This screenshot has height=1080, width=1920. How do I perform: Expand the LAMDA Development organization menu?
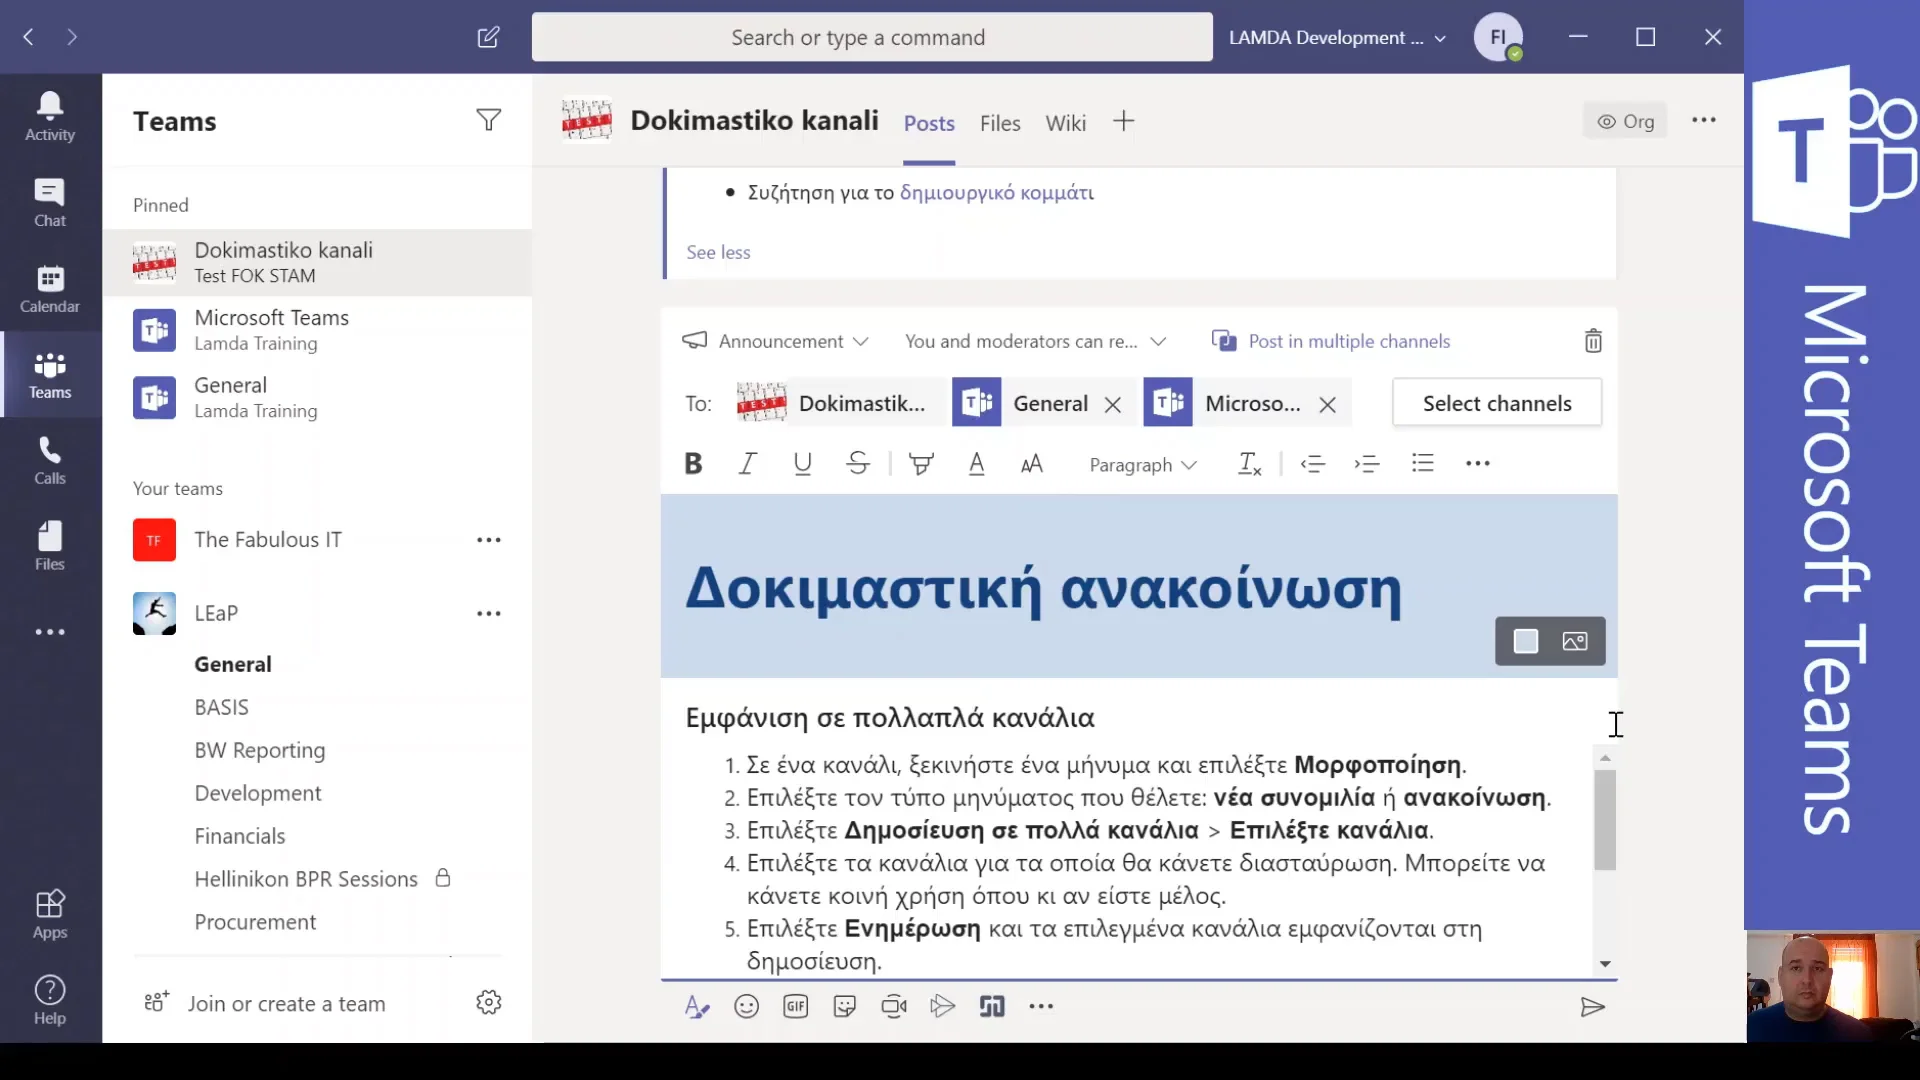click(1338, 38)
